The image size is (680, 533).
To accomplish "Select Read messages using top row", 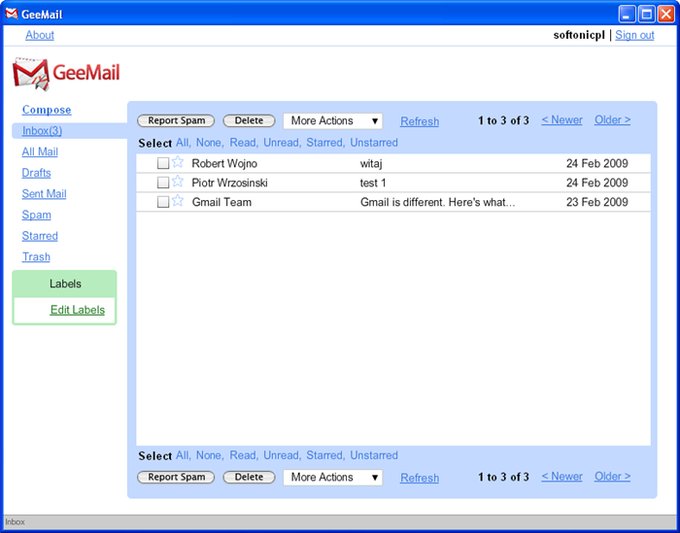I will click(244, 143).
